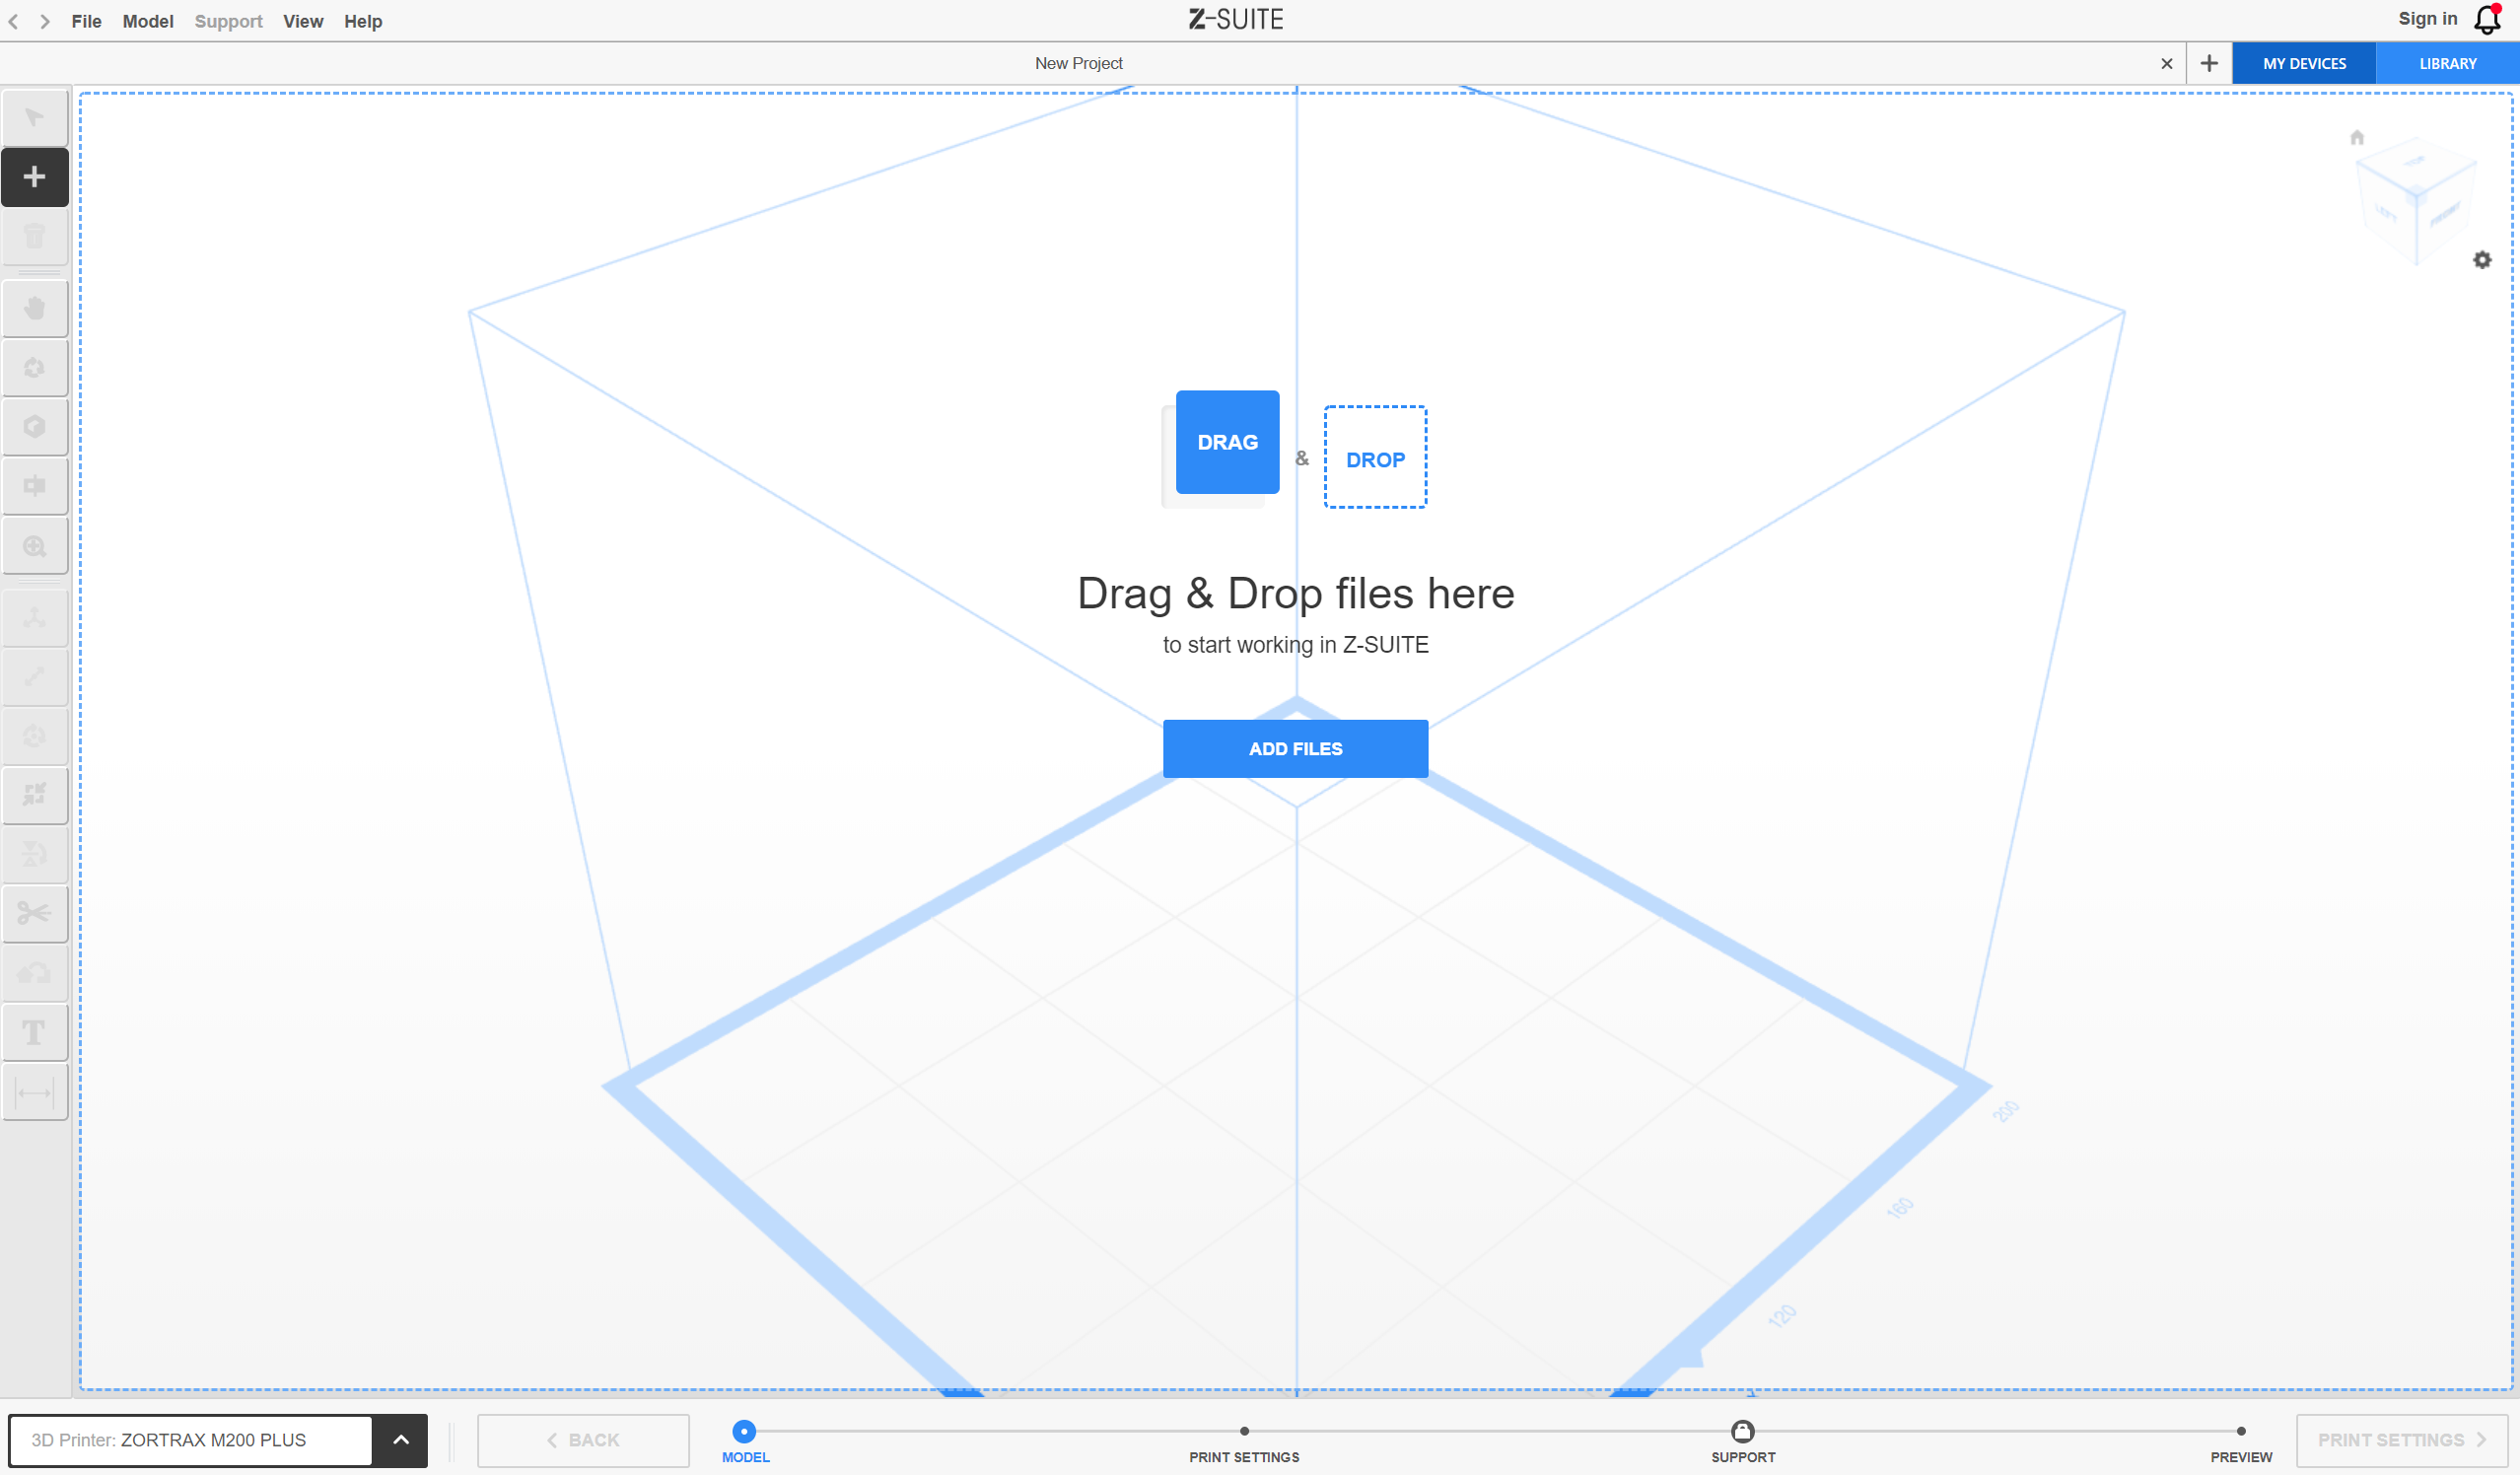Click the PRINT SETTINGS step marker
2520x1475 pixels.
click(x=1244, y=1431)
